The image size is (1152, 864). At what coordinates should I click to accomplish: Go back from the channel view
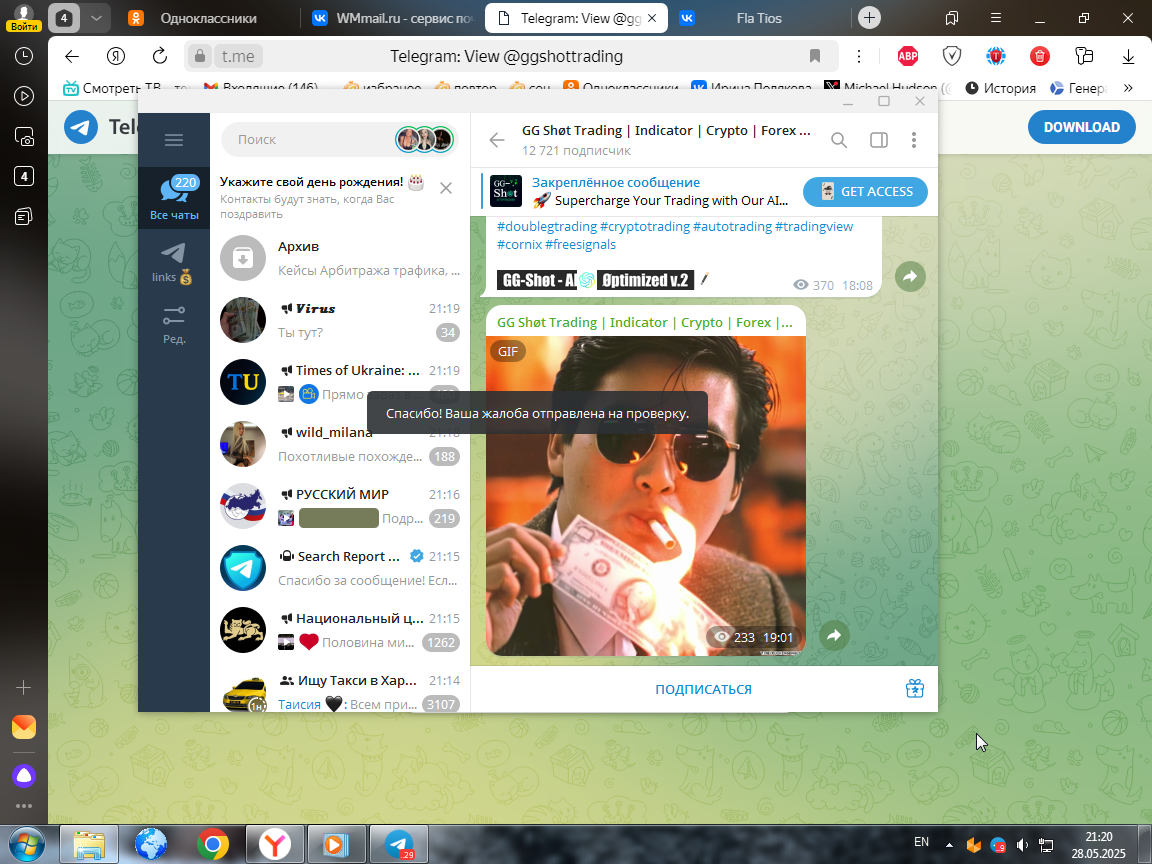497,140
